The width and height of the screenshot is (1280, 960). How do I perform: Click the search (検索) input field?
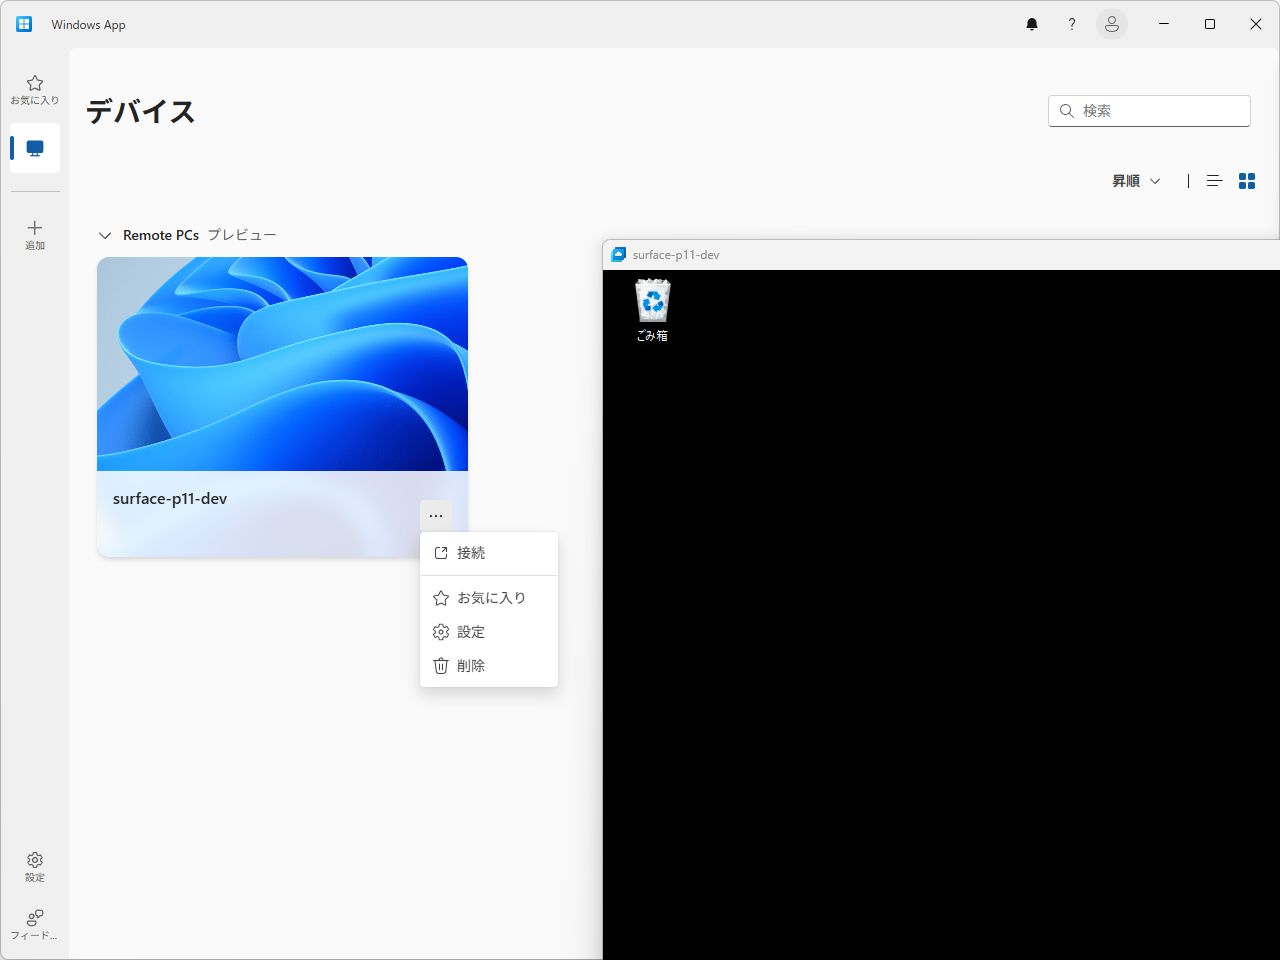[1149, 111]
